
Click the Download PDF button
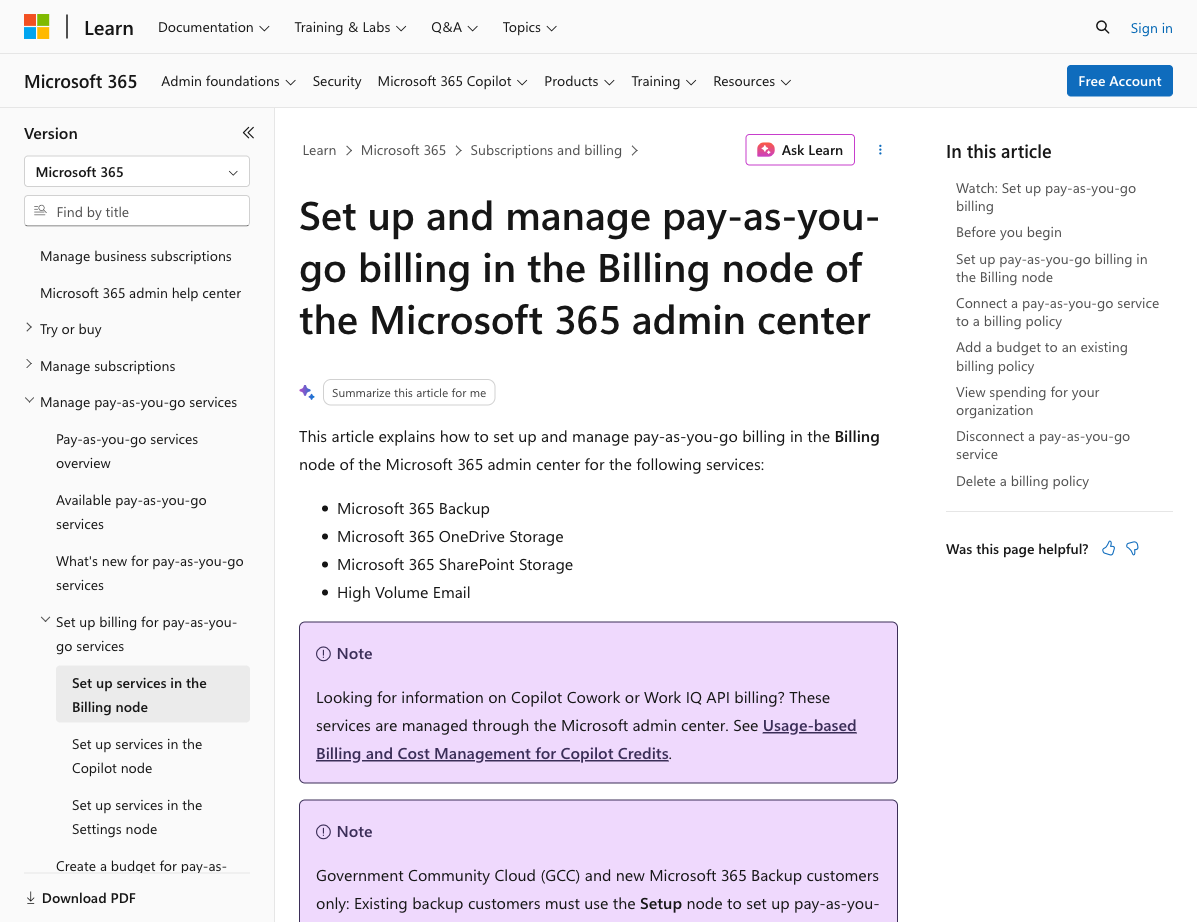coord(81,898)
